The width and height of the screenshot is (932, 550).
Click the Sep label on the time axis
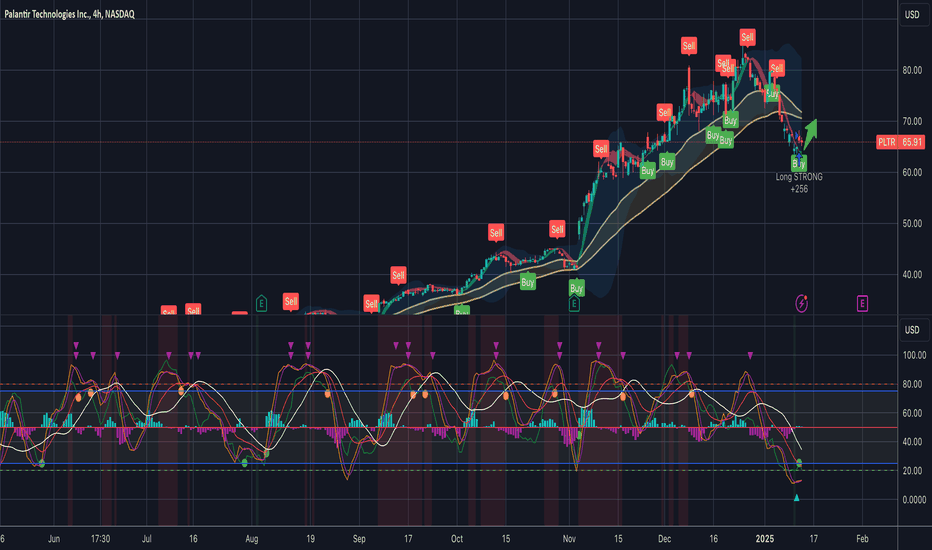(x=359, y=539)
